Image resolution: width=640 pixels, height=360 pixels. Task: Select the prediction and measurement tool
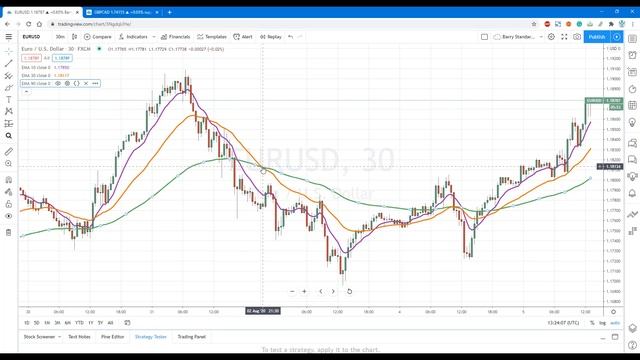(9, 124)
